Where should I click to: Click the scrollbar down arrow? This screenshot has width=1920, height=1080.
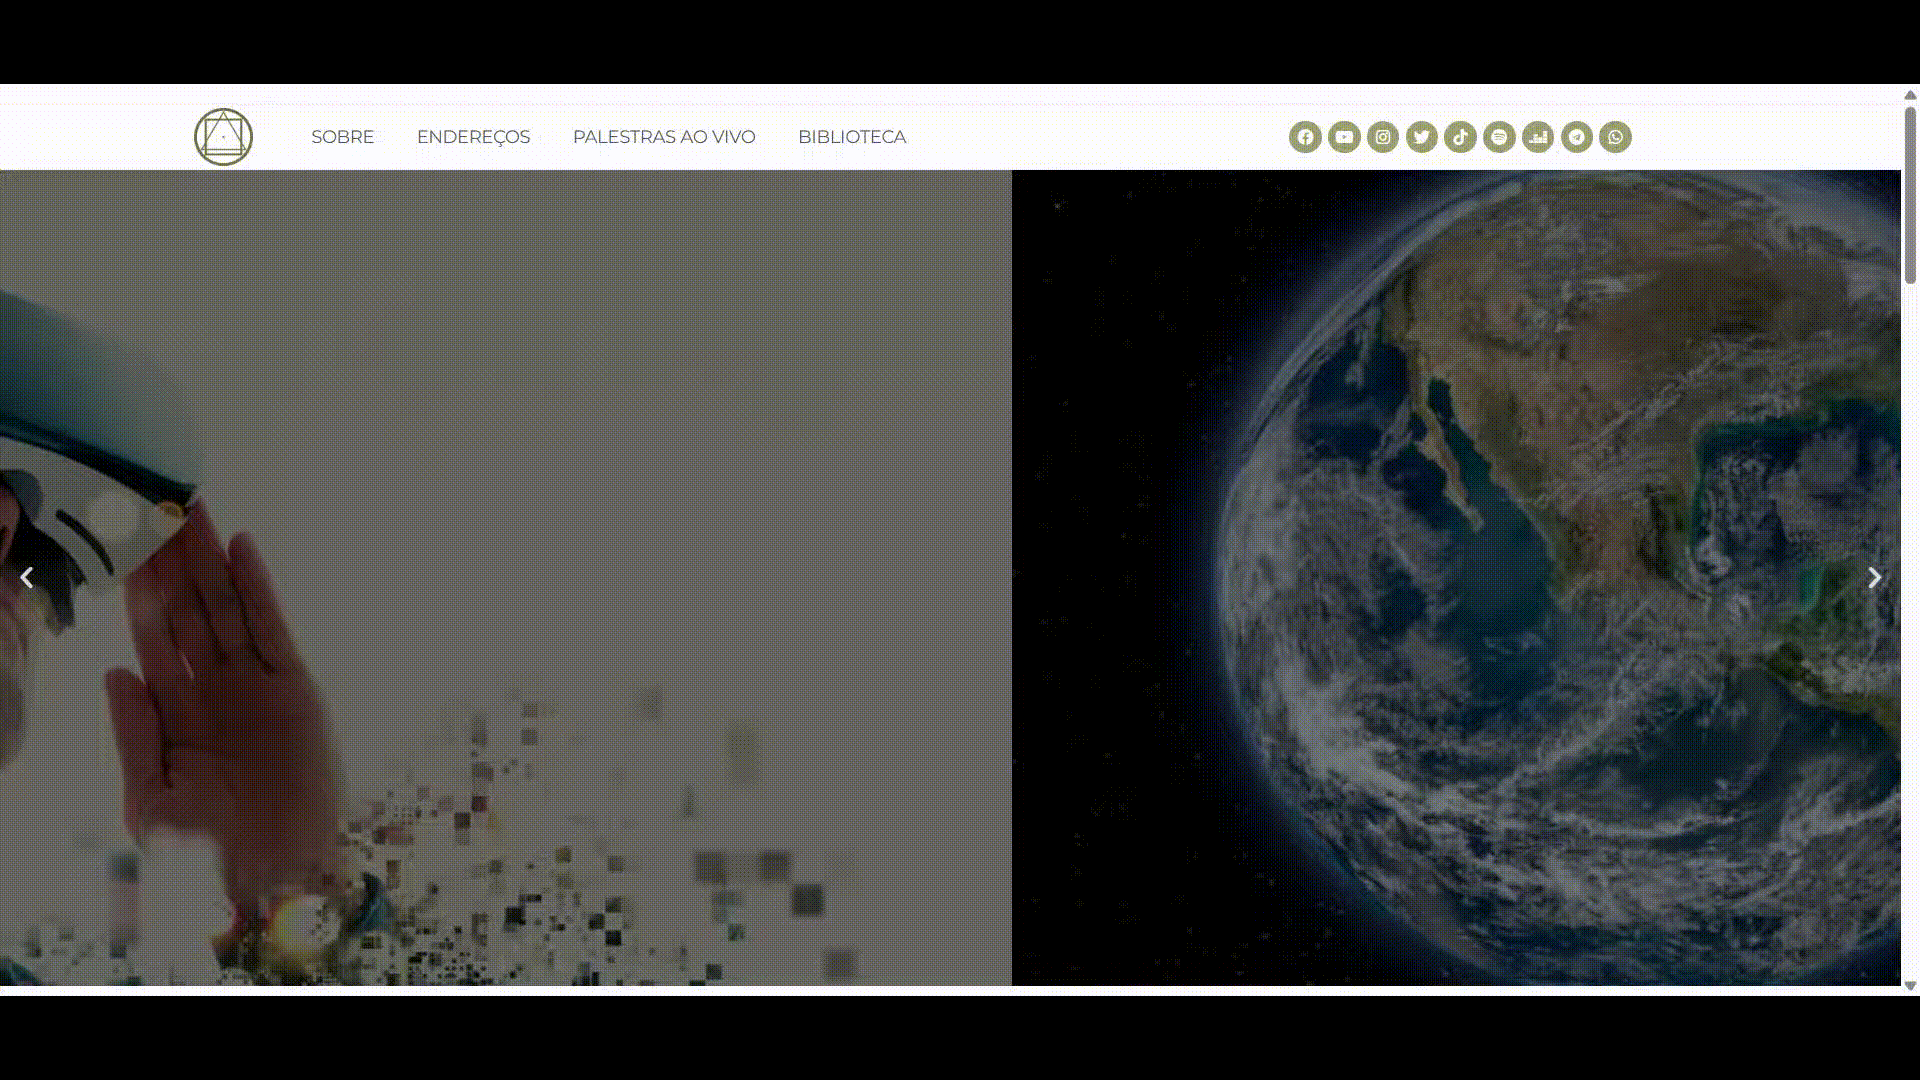click(x=1910, y=986)
